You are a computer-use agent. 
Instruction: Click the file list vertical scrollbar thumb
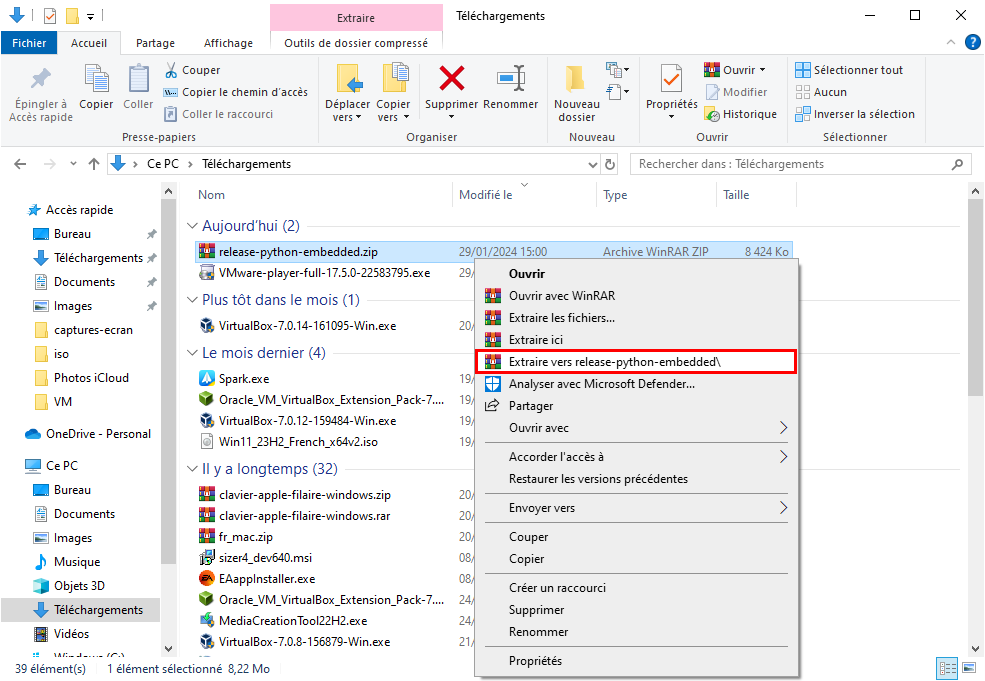click(x=975, y=298)
